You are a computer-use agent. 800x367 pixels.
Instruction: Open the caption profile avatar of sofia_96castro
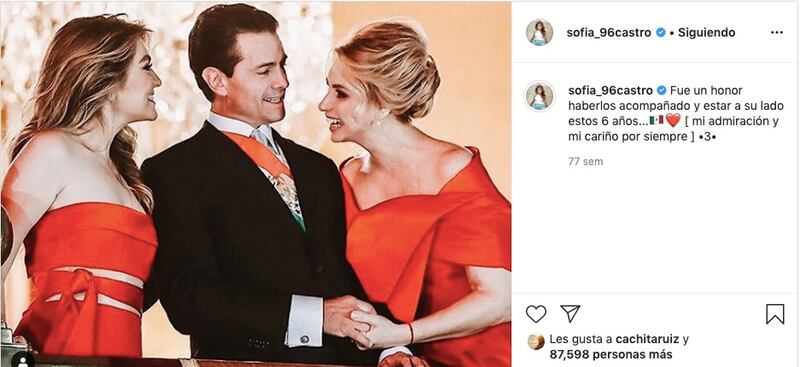539,96
